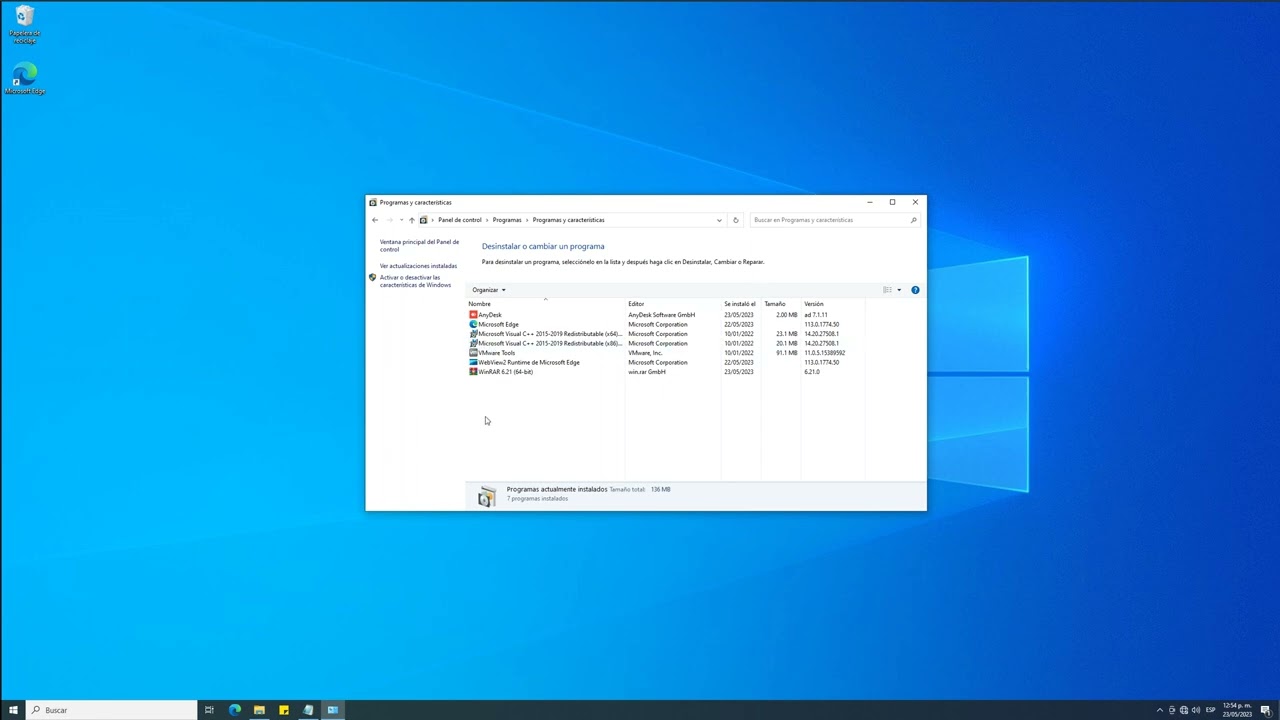Open the Microsoft Edge desktop shortcut
Image resolution: width=1280 pixels, height=720 pixels.
(25, 78)
